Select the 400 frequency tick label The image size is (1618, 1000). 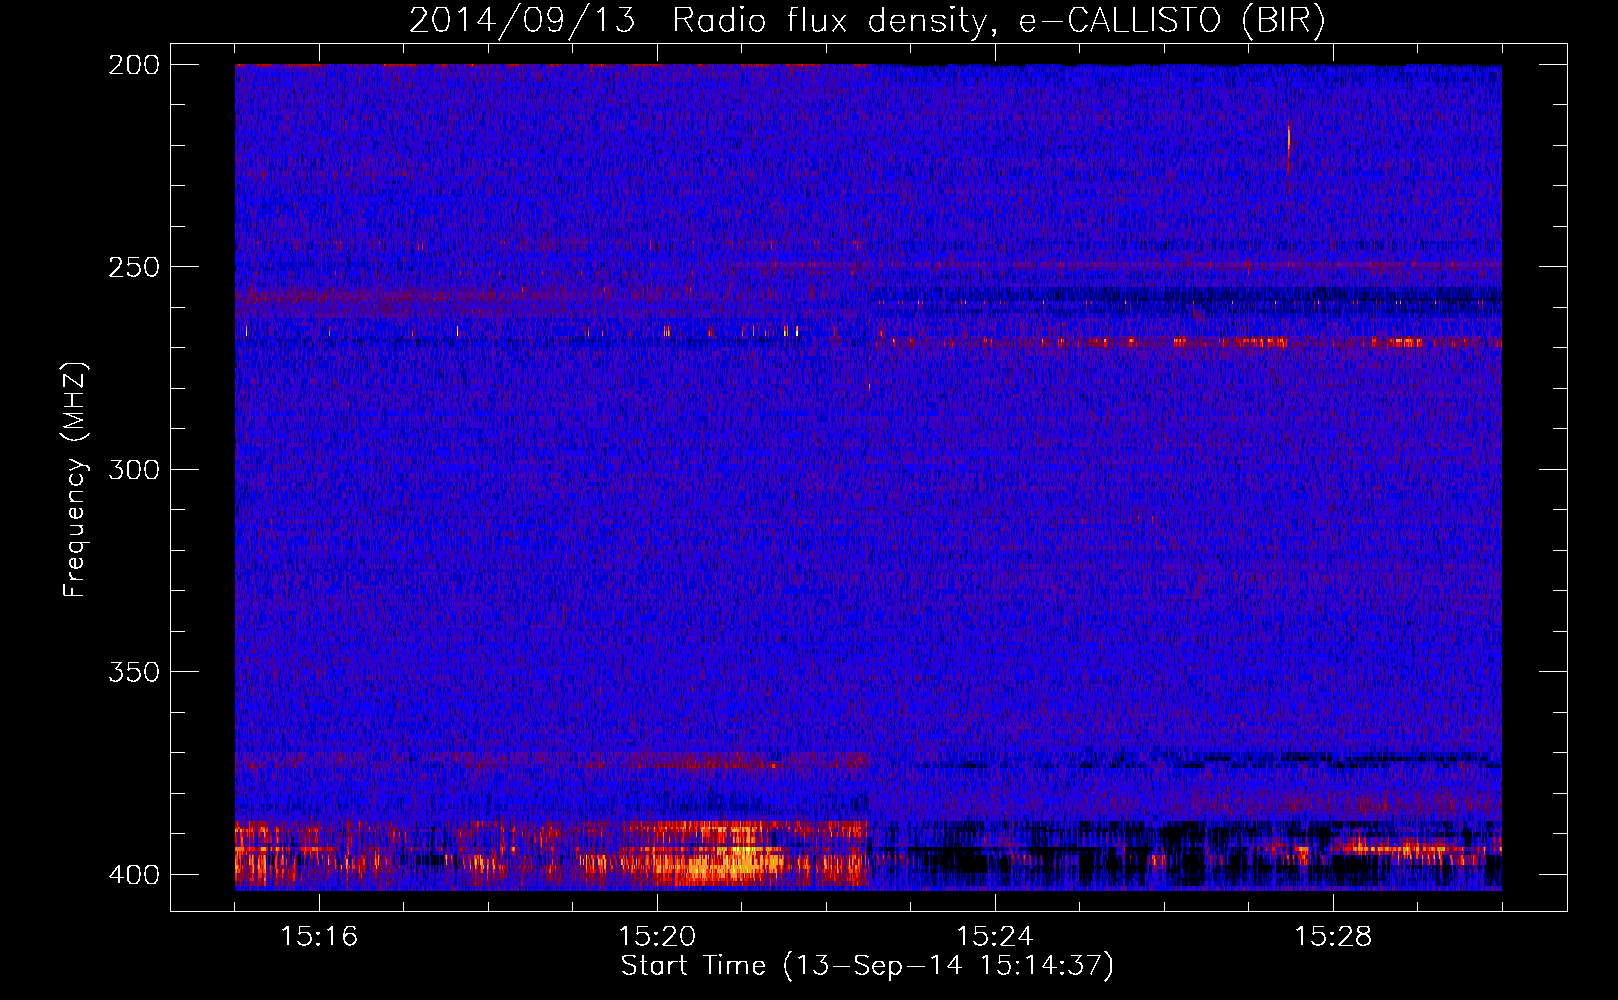[x=134, y=875]
